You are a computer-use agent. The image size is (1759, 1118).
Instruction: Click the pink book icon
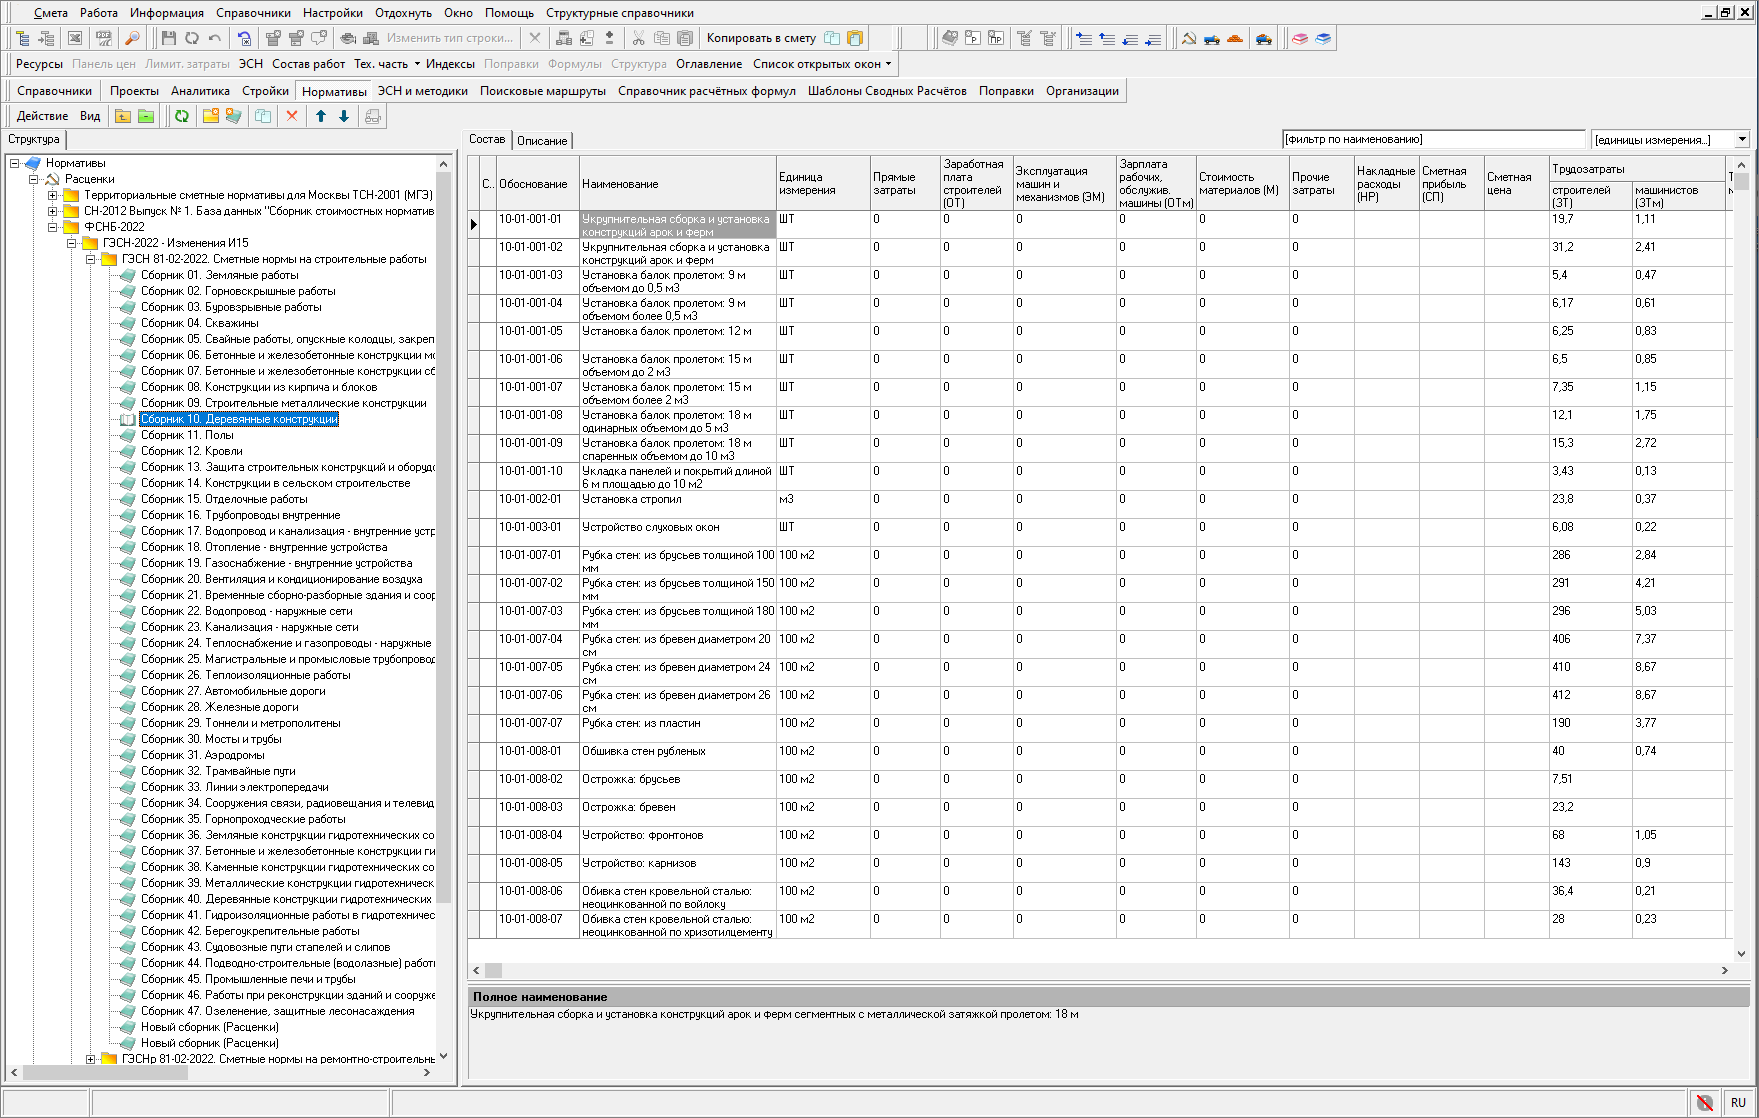pos(1300,38)
